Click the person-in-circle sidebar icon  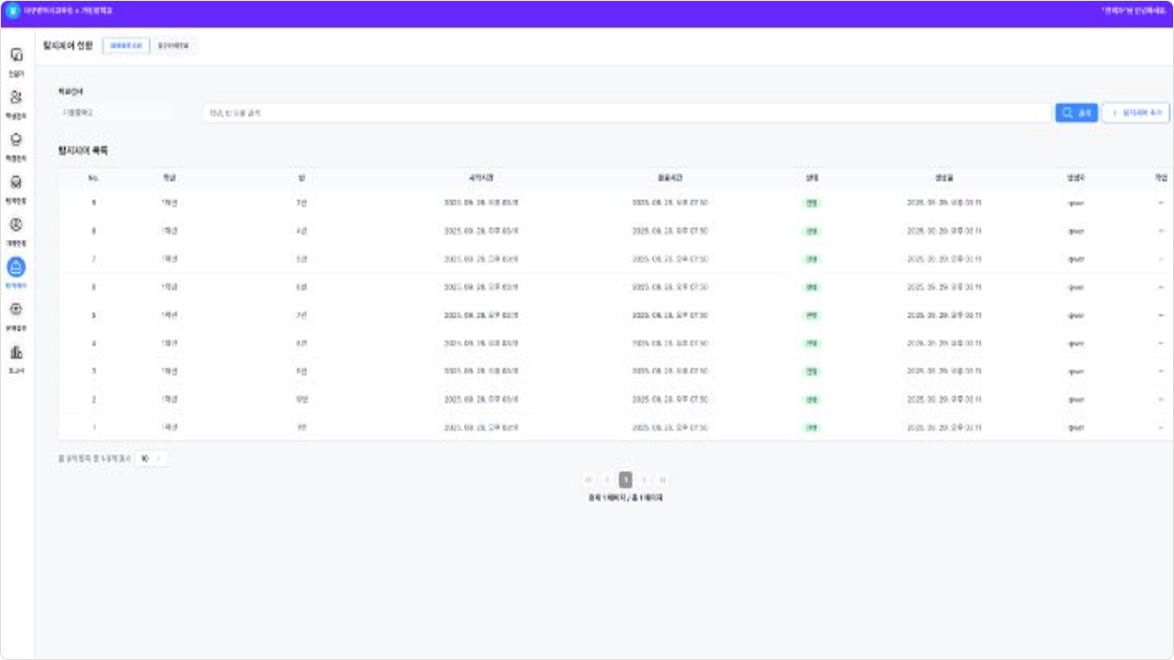[x=16, y=225]
